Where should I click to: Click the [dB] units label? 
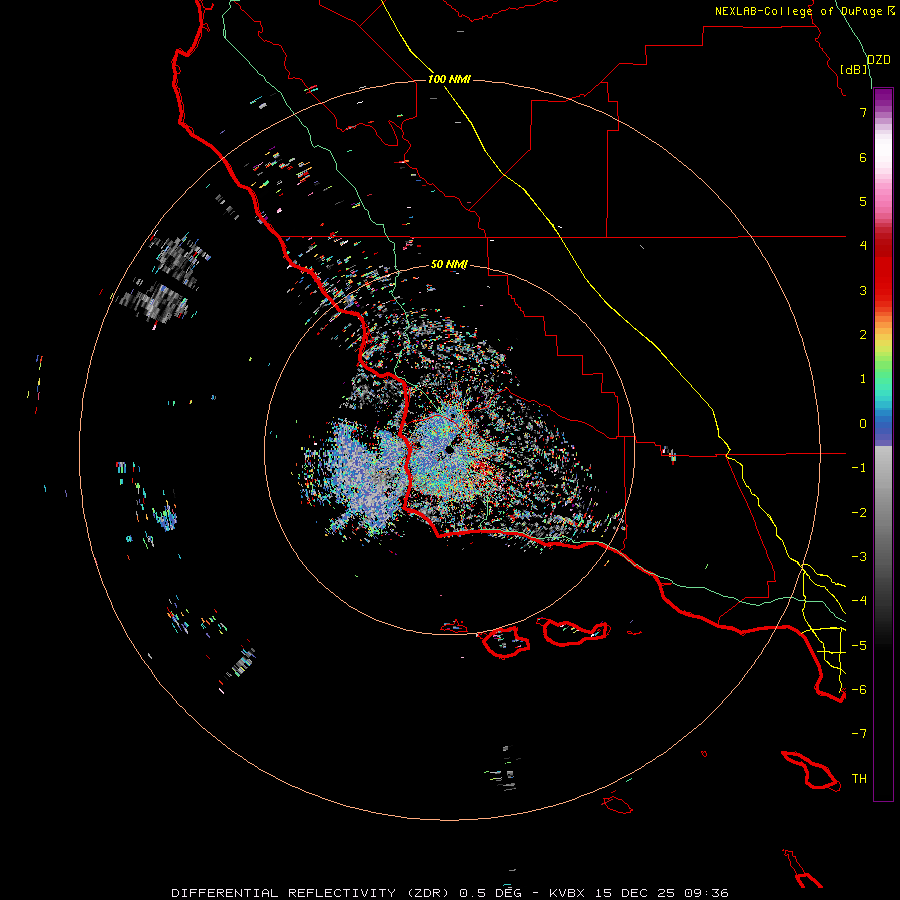[x=854, y=69]
